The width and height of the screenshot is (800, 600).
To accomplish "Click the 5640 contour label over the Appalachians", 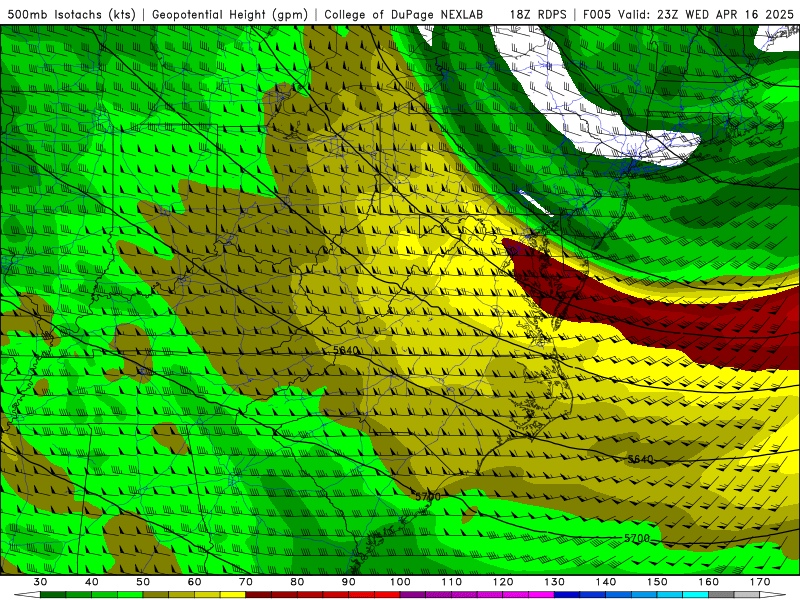I will (345, 351).
